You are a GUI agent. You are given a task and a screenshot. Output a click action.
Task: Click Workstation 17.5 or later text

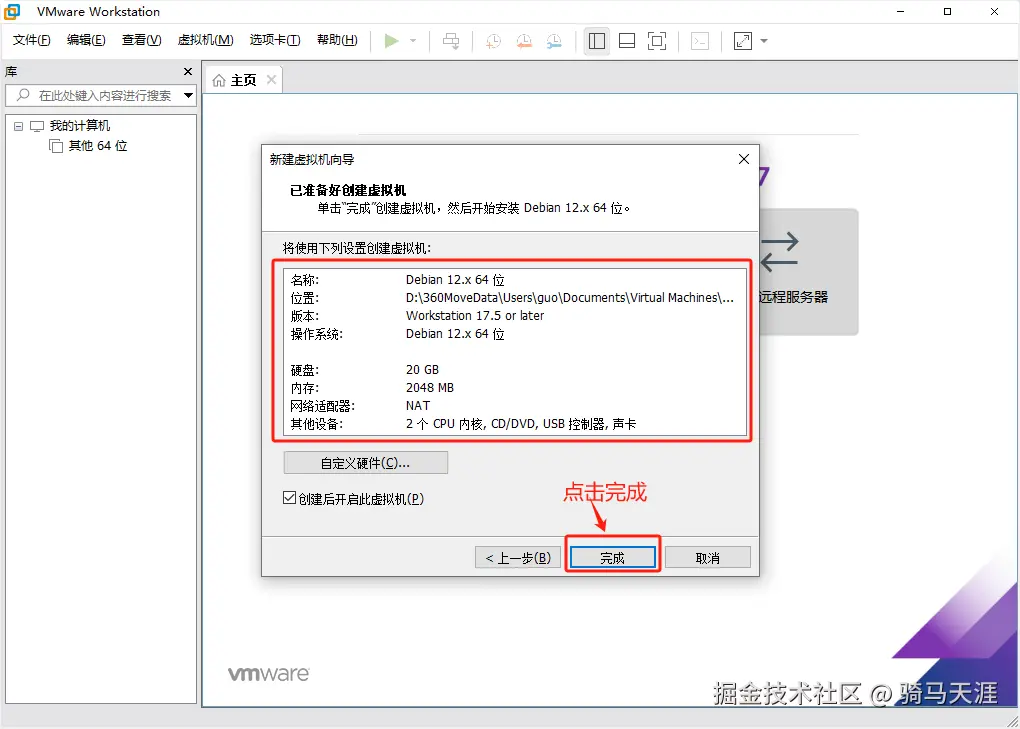point(475,315)
